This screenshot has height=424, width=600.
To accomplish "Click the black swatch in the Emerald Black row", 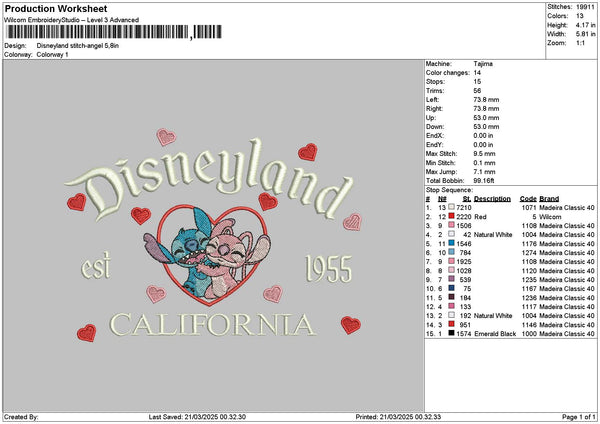I will (x=452, y=334).
